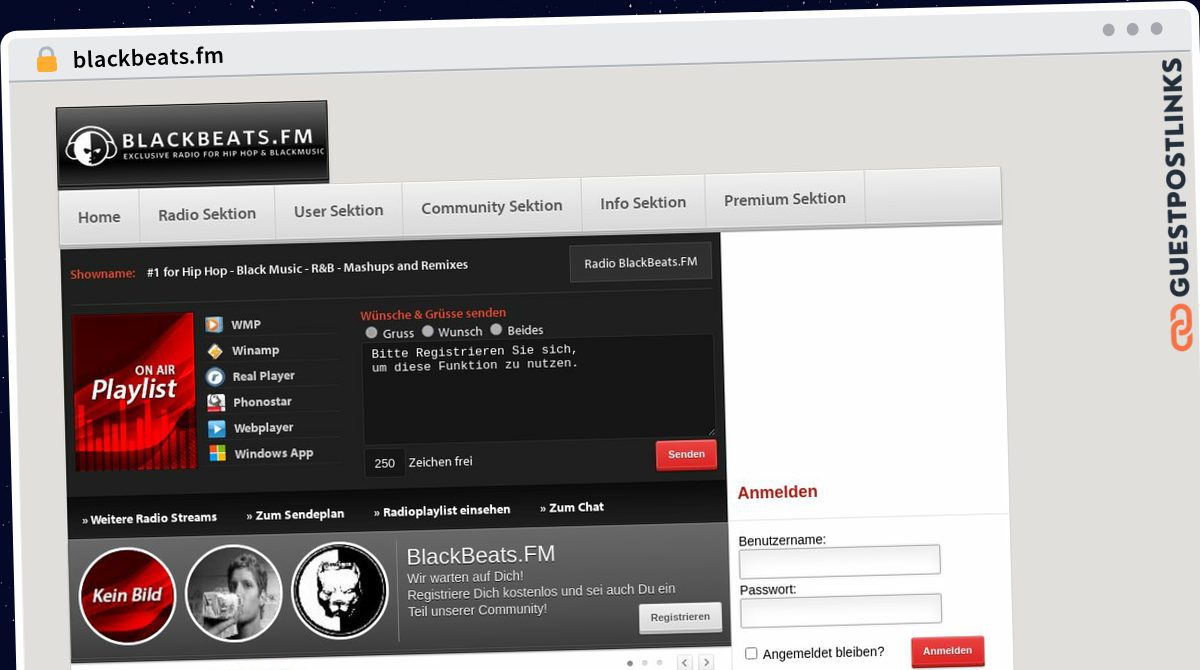Click the WMP stream link text

(246, 325)
